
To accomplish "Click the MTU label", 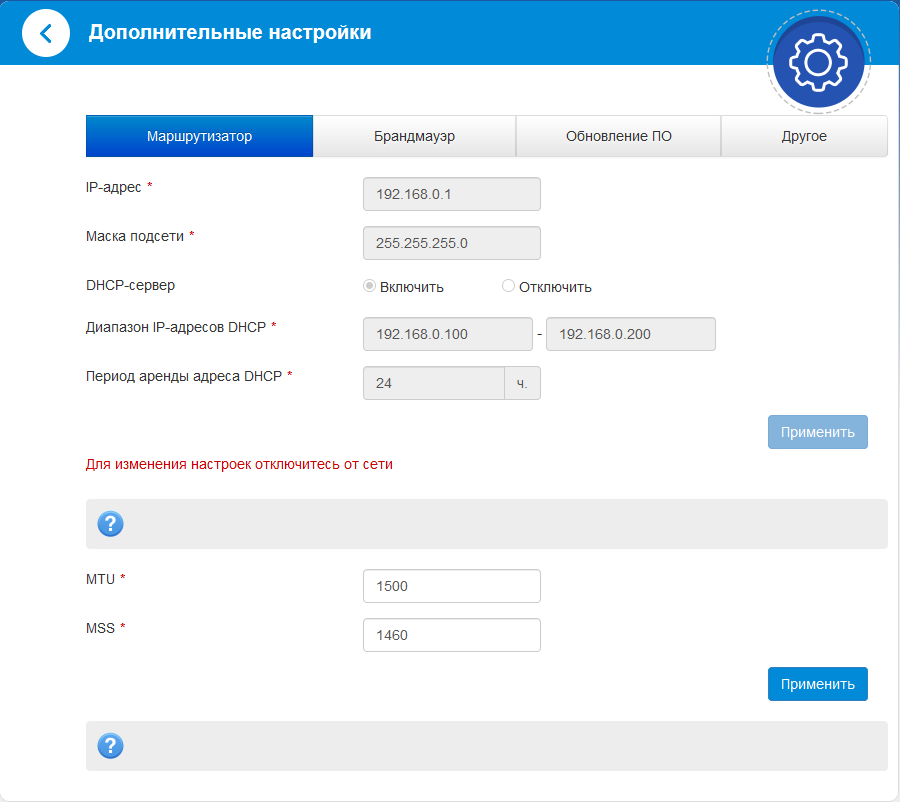I will (x=100, y=579).
